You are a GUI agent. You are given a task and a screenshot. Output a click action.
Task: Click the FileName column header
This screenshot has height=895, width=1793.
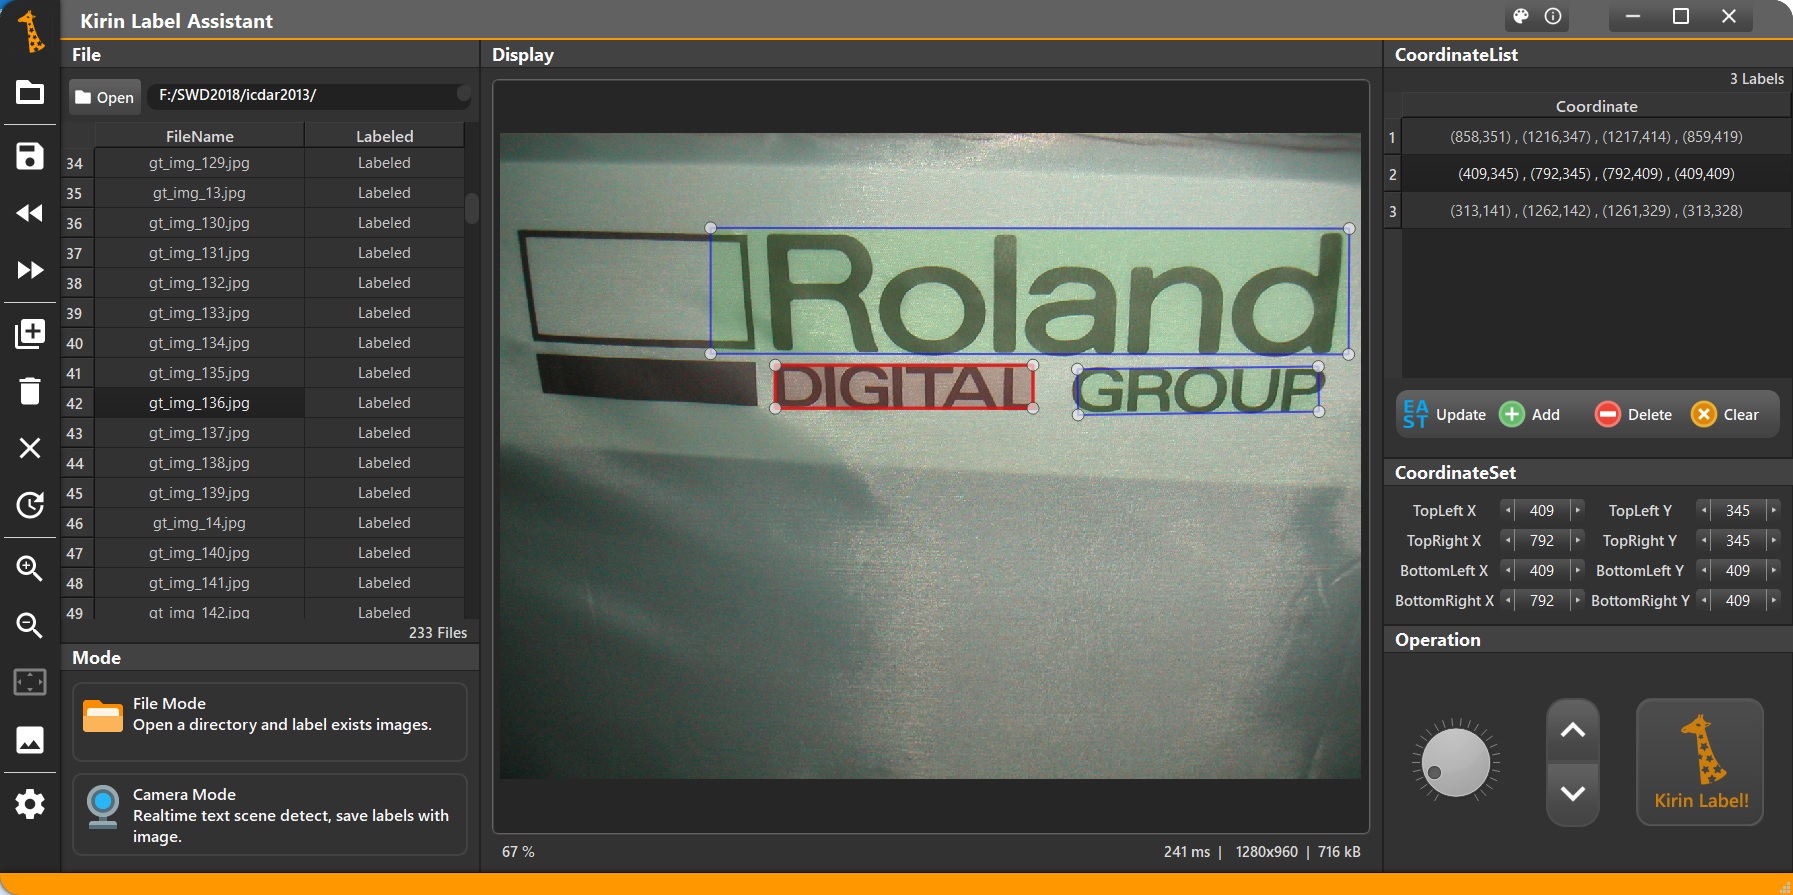(x=199, y=136)
